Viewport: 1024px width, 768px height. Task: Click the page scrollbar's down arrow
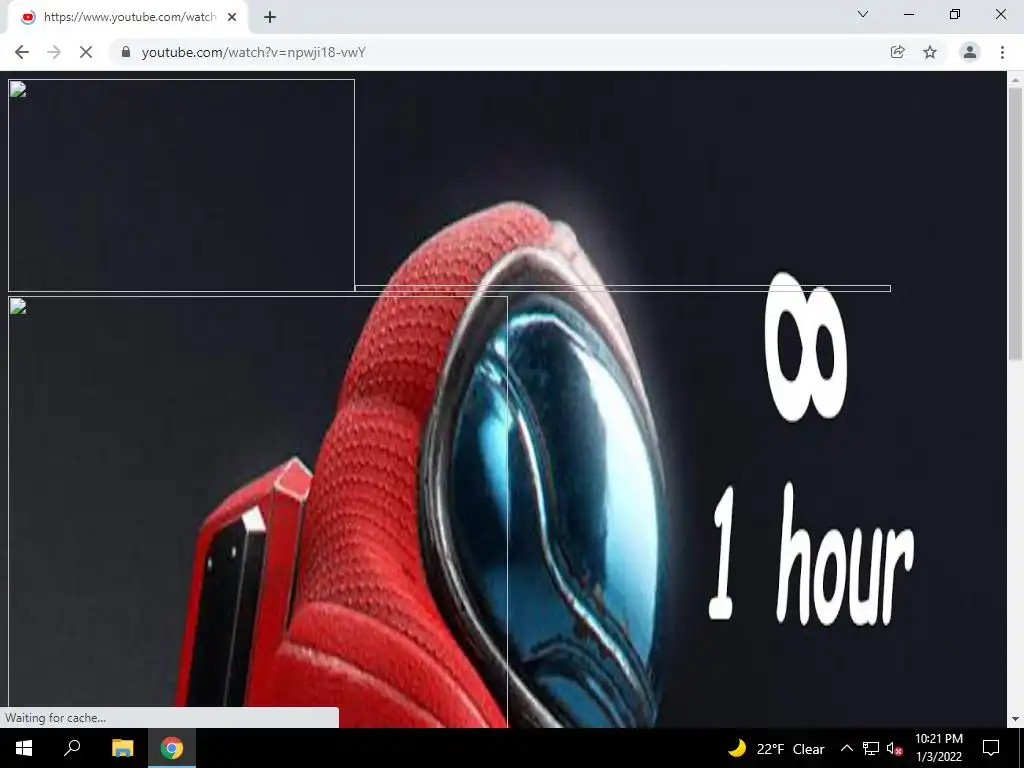coord(1015,719)
